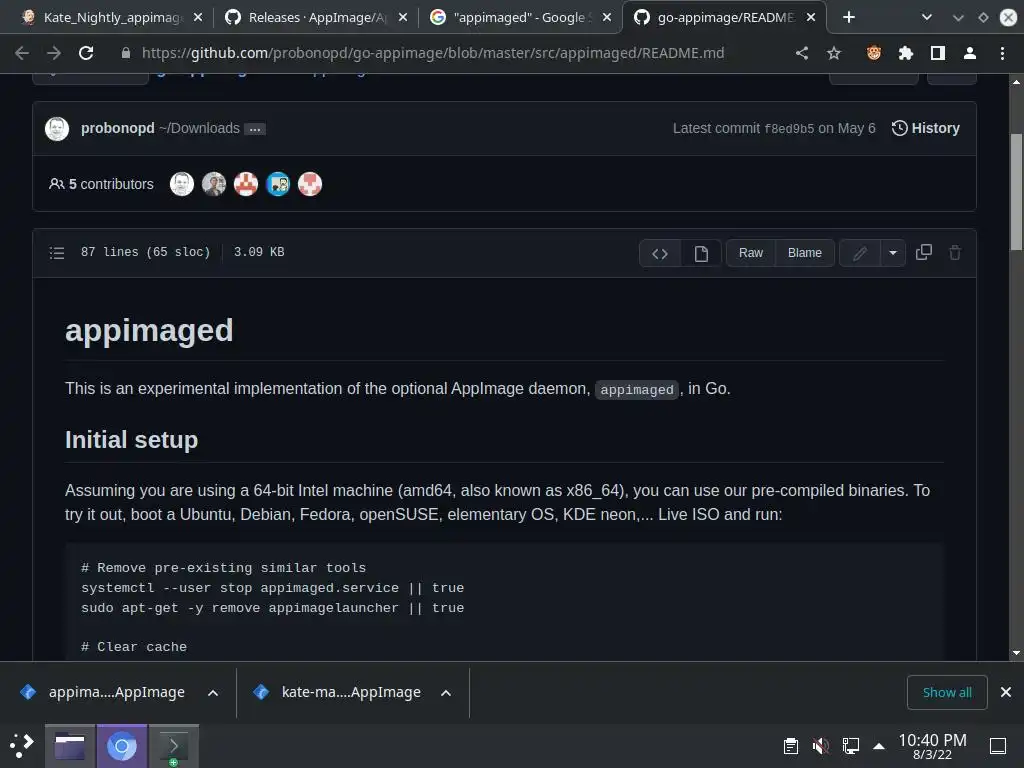The image size is (1024, 768).
Task: Click Show all downloads
Action: tap(947, 692)
